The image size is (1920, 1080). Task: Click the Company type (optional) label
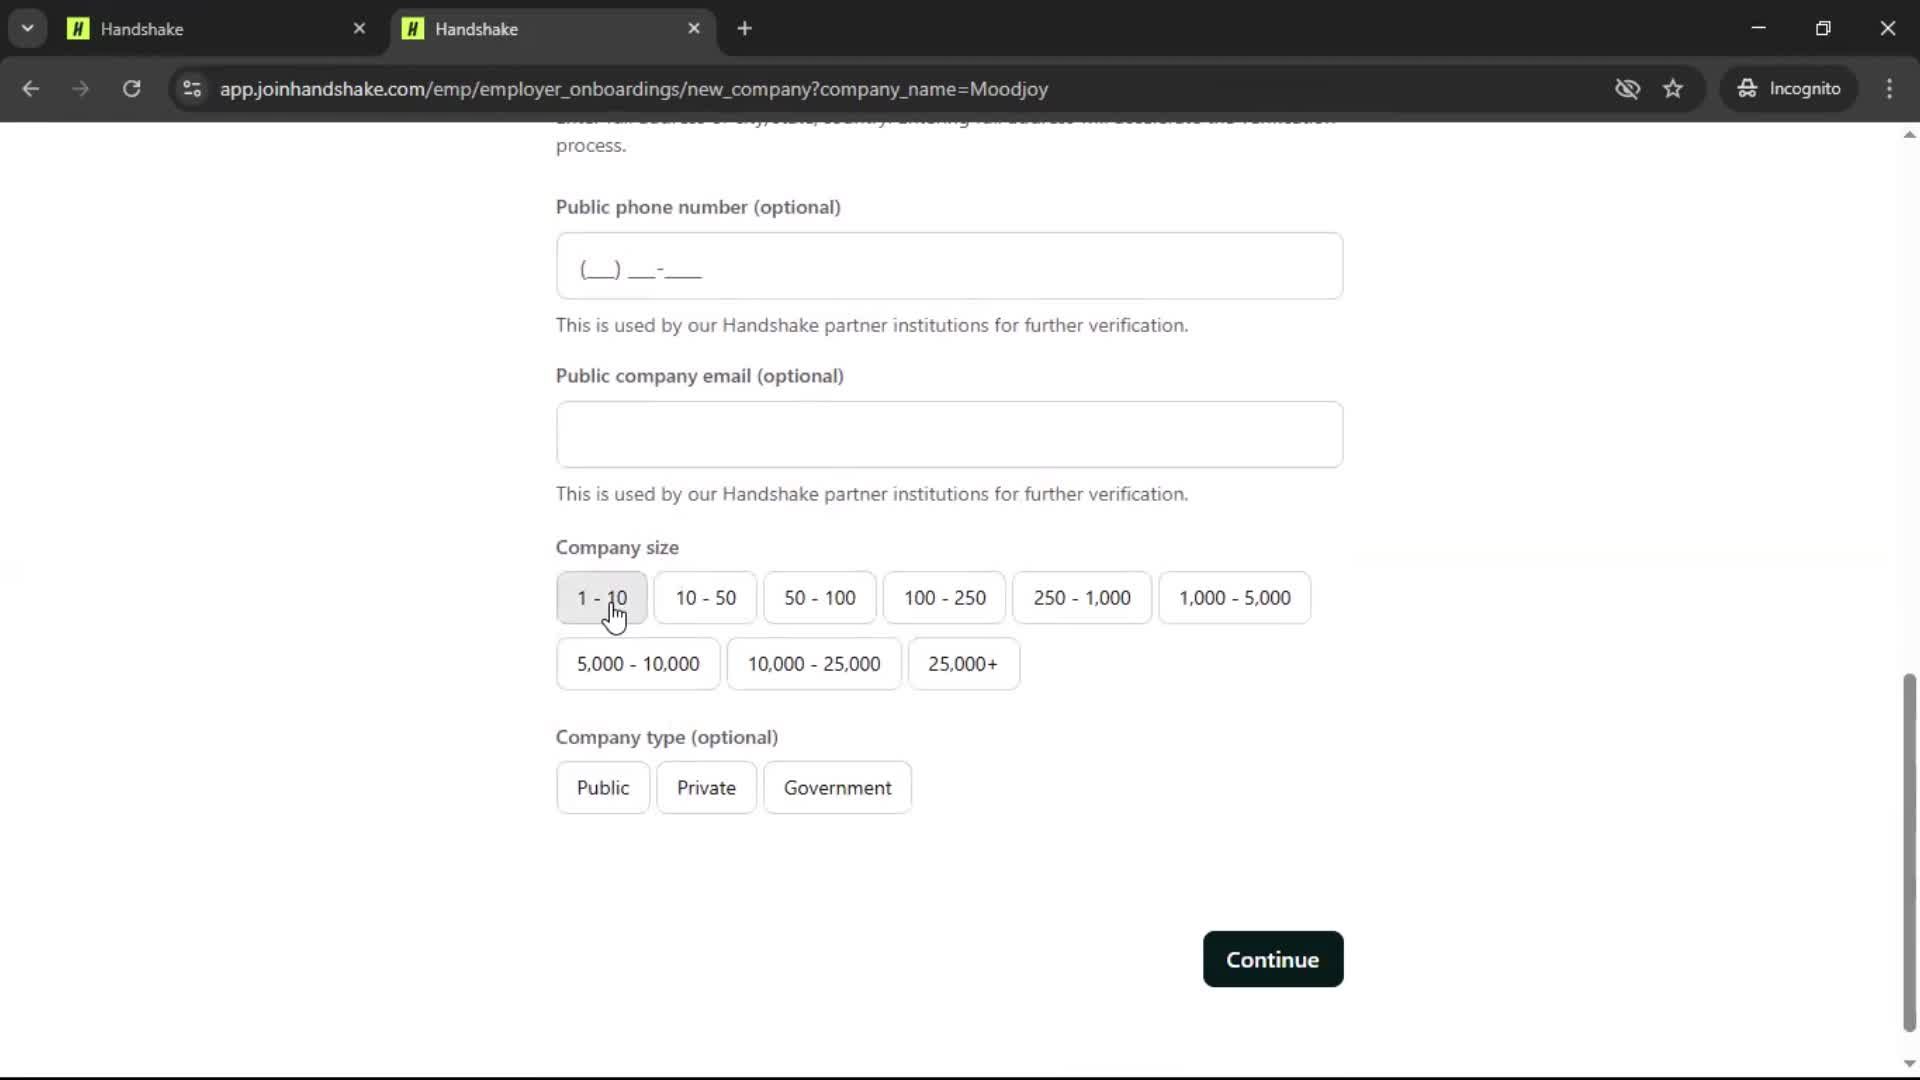tap(667, 738)
